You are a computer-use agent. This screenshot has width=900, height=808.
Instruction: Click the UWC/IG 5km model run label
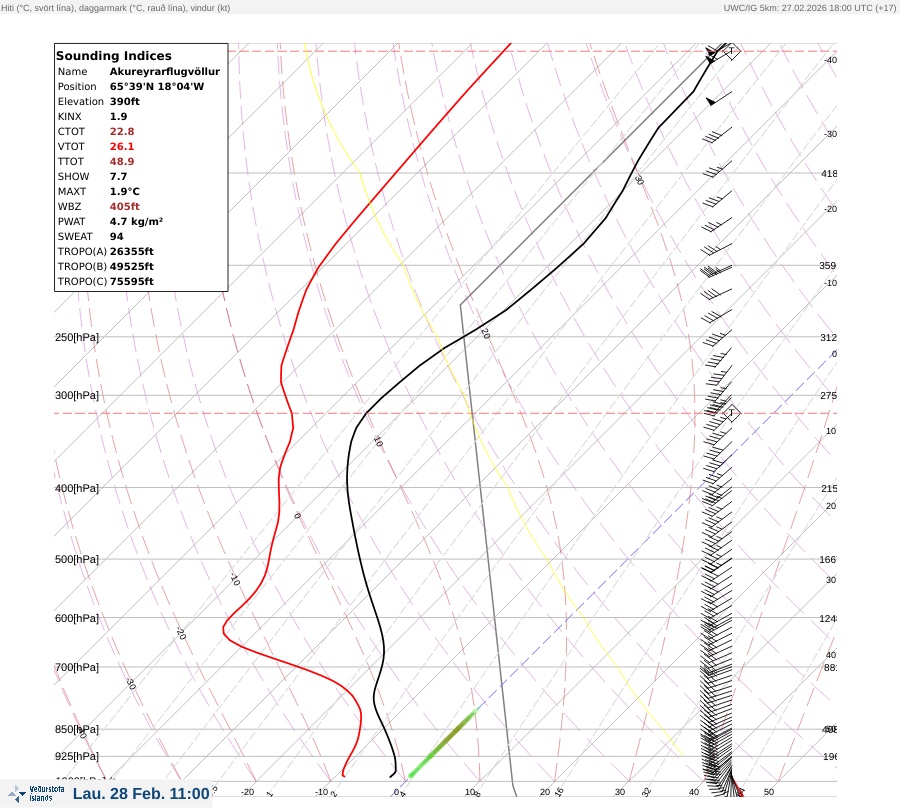809,8
